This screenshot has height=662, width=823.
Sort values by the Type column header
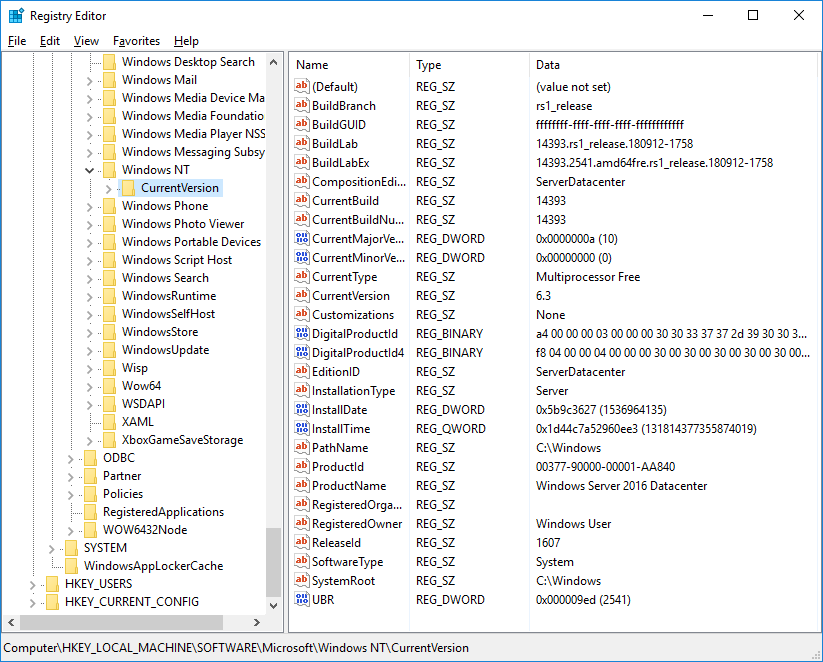click(469, 65)
